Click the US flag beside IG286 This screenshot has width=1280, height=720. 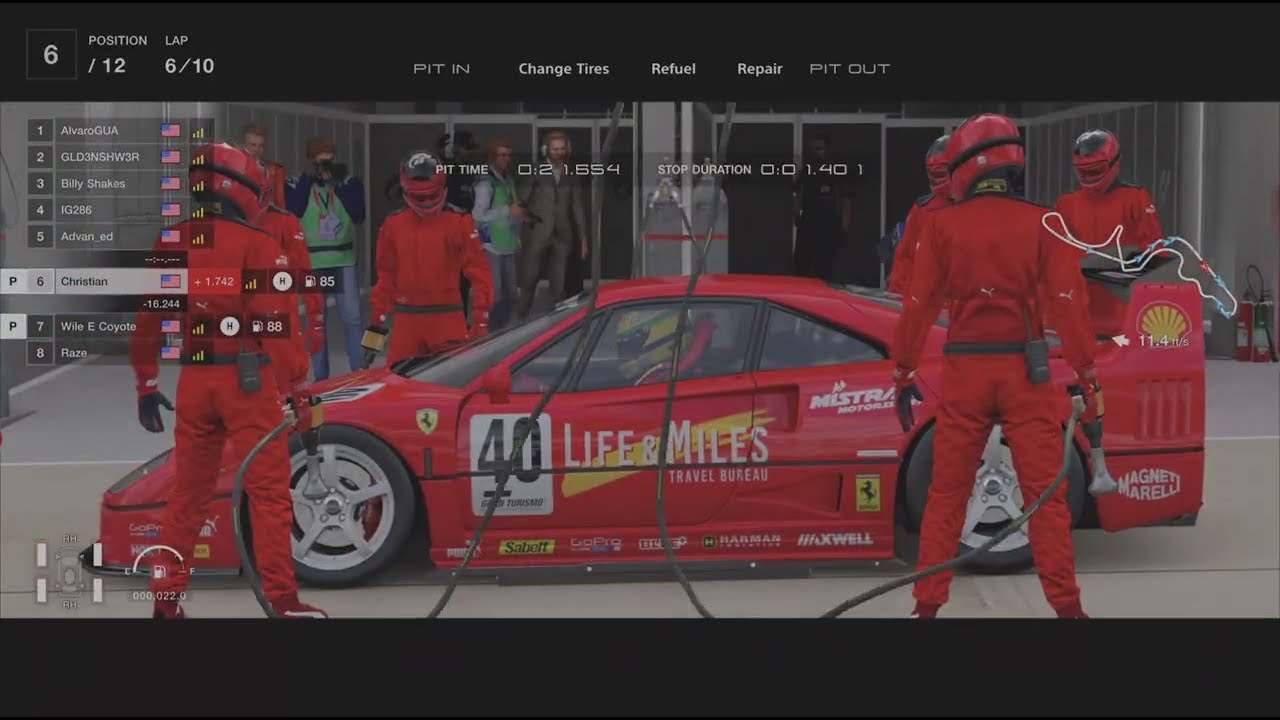(170, 210)
